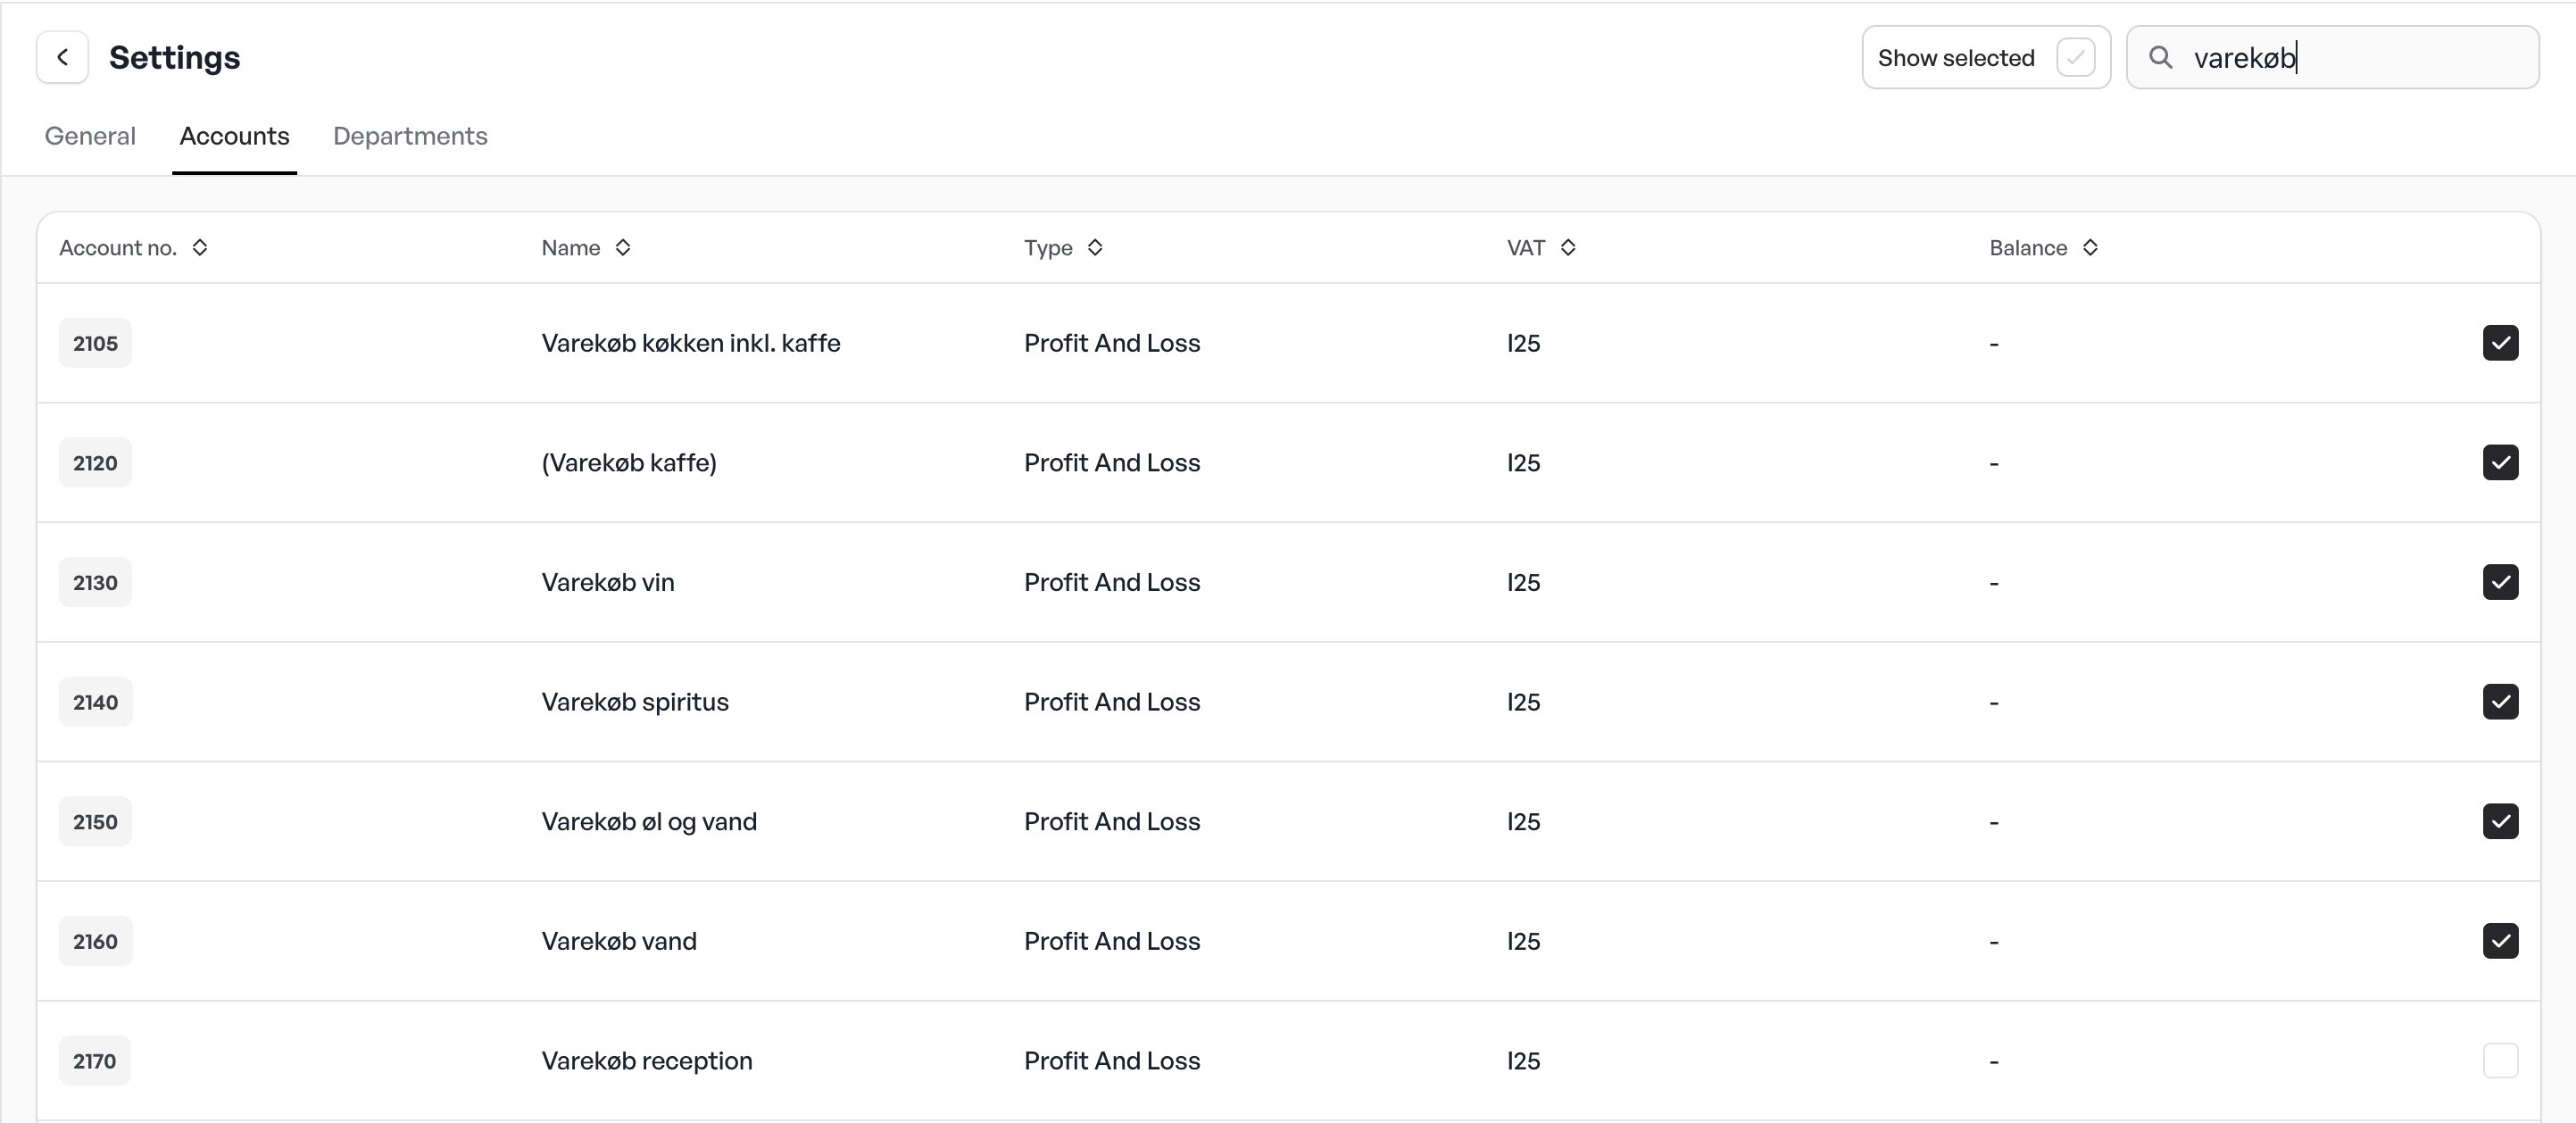Uncheck account 2105 Varekøb køkken checkbox
Screen dimensions: 2576x1123
[x=2500, y=343]
